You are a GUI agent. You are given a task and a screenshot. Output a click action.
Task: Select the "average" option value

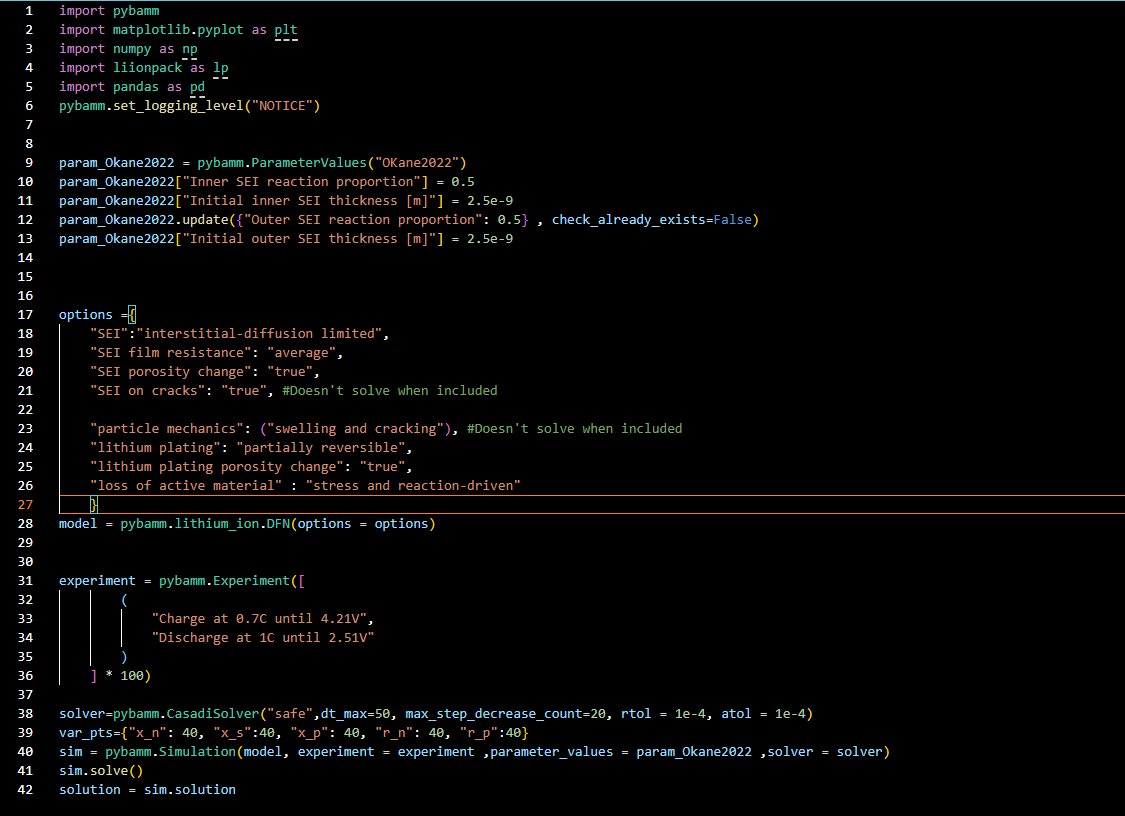(301, 352)
